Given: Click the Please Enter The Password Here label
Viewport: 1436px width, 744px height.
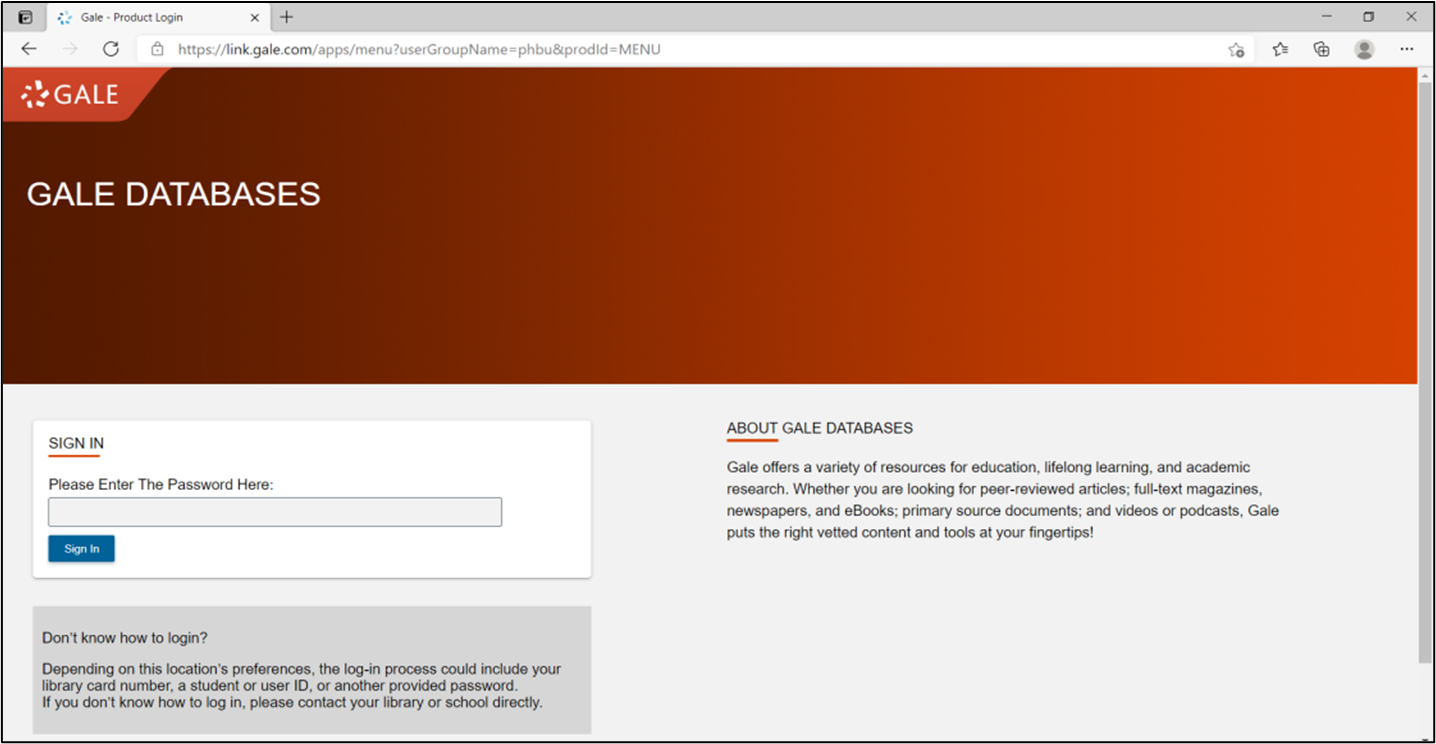Looking at the screenshot, I should (161, 485).
